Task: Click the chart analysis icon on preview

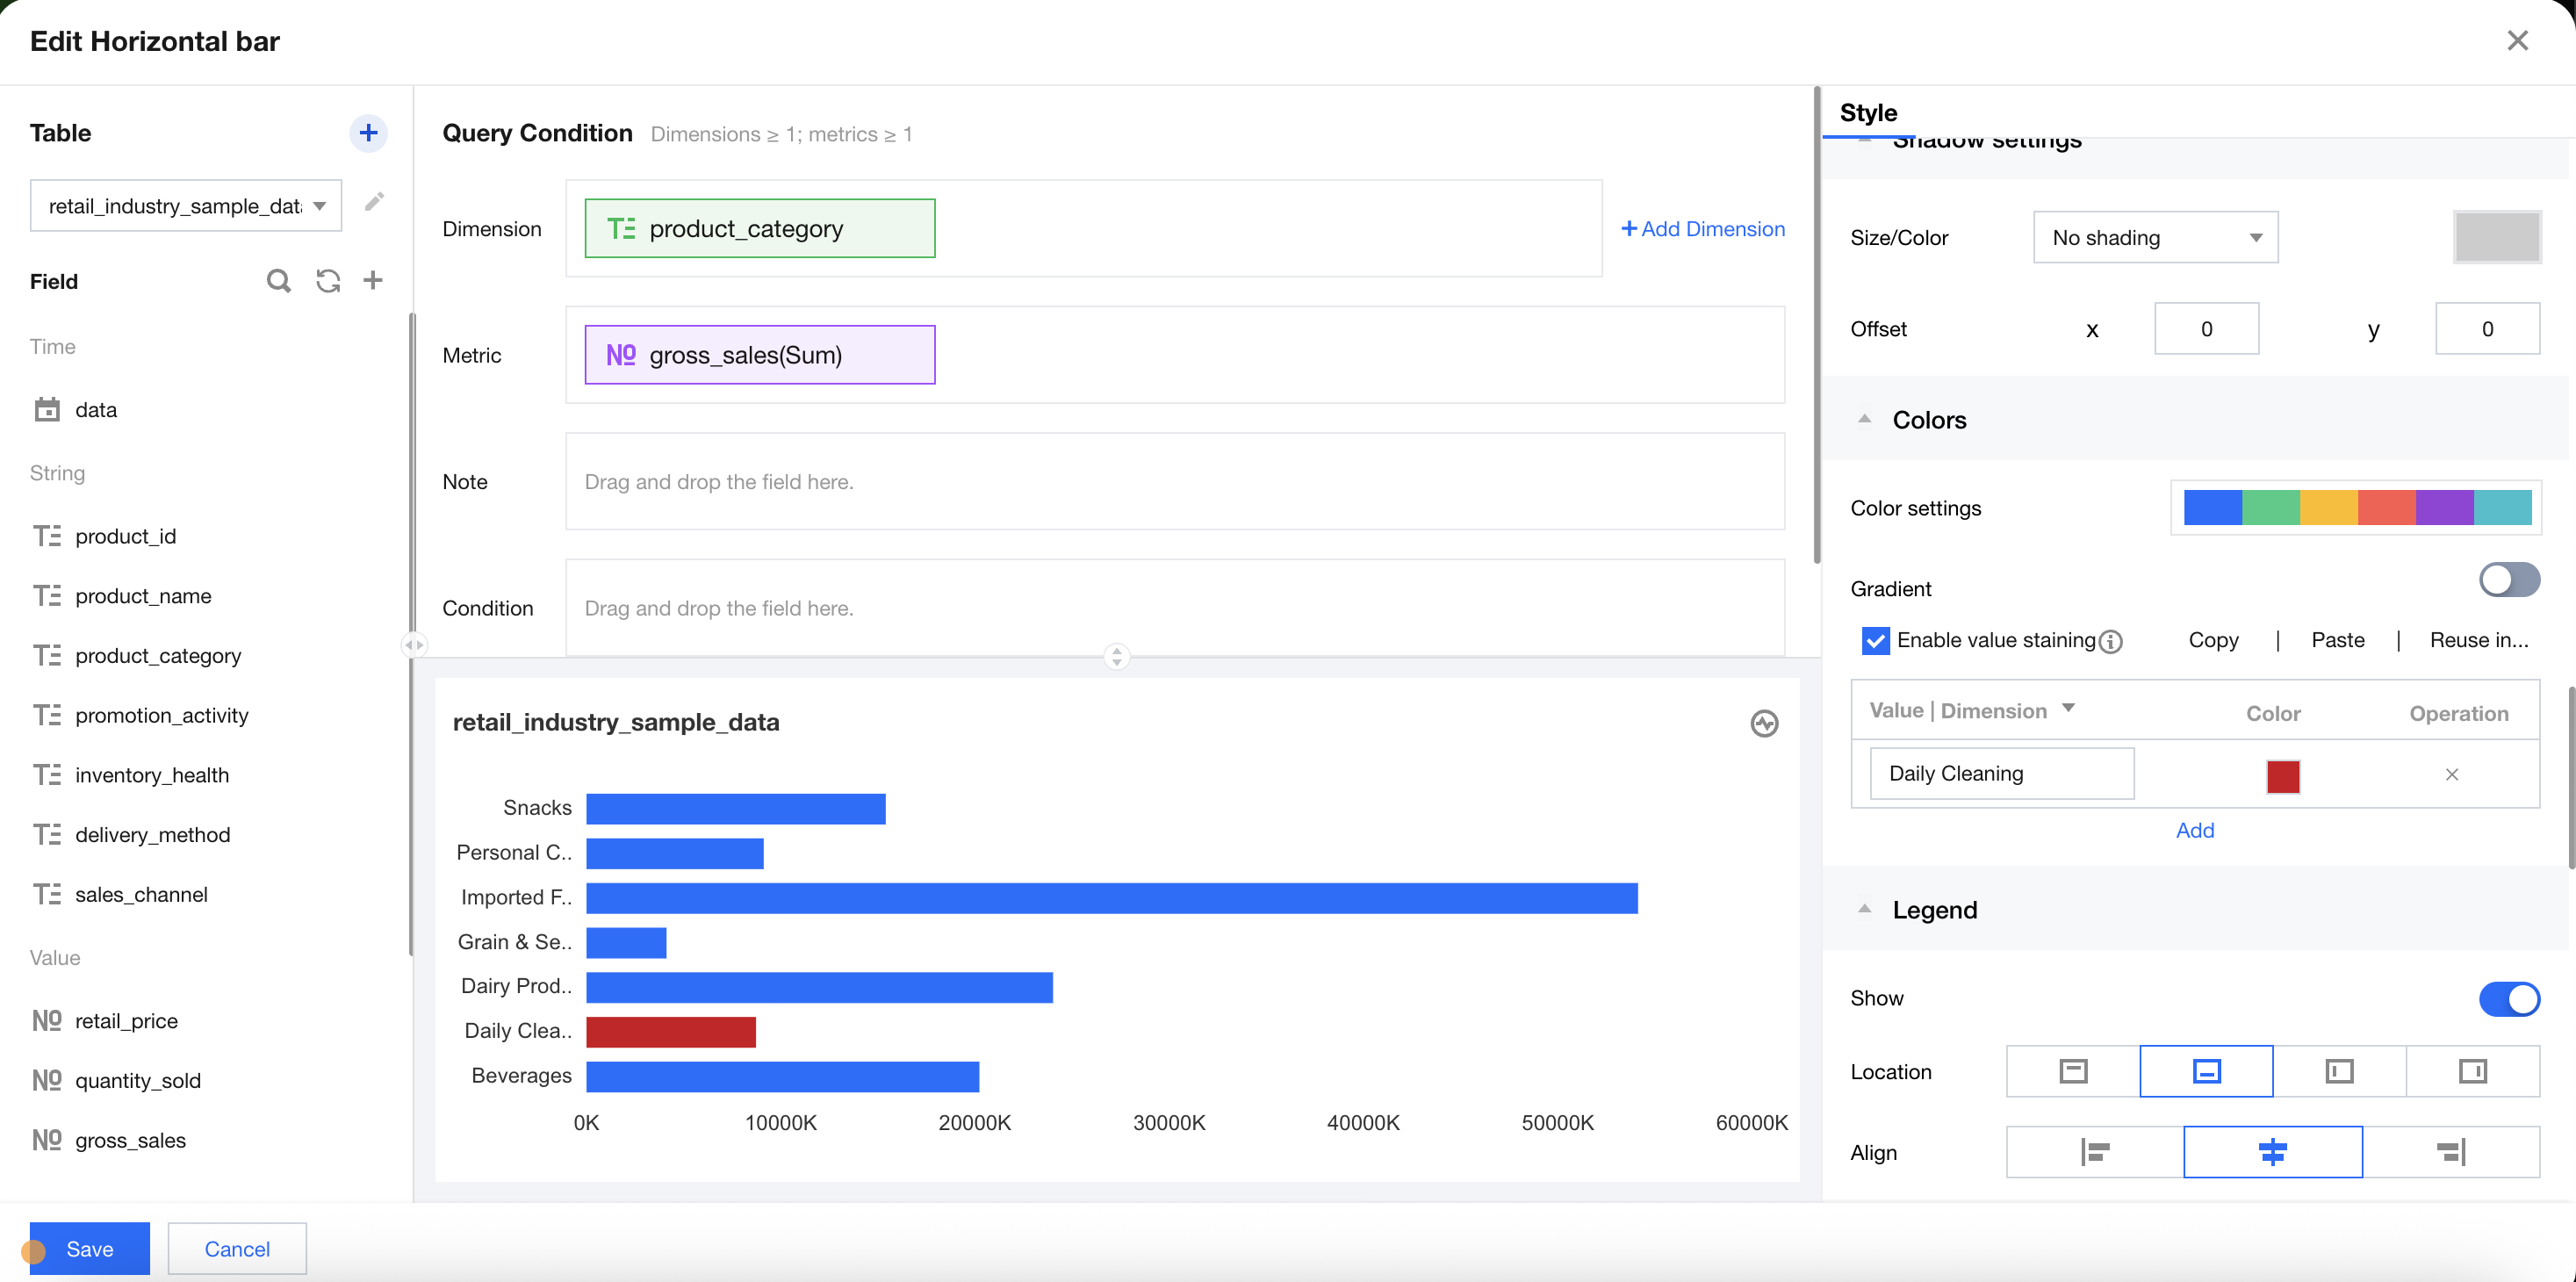Action: click(1764, 723)
